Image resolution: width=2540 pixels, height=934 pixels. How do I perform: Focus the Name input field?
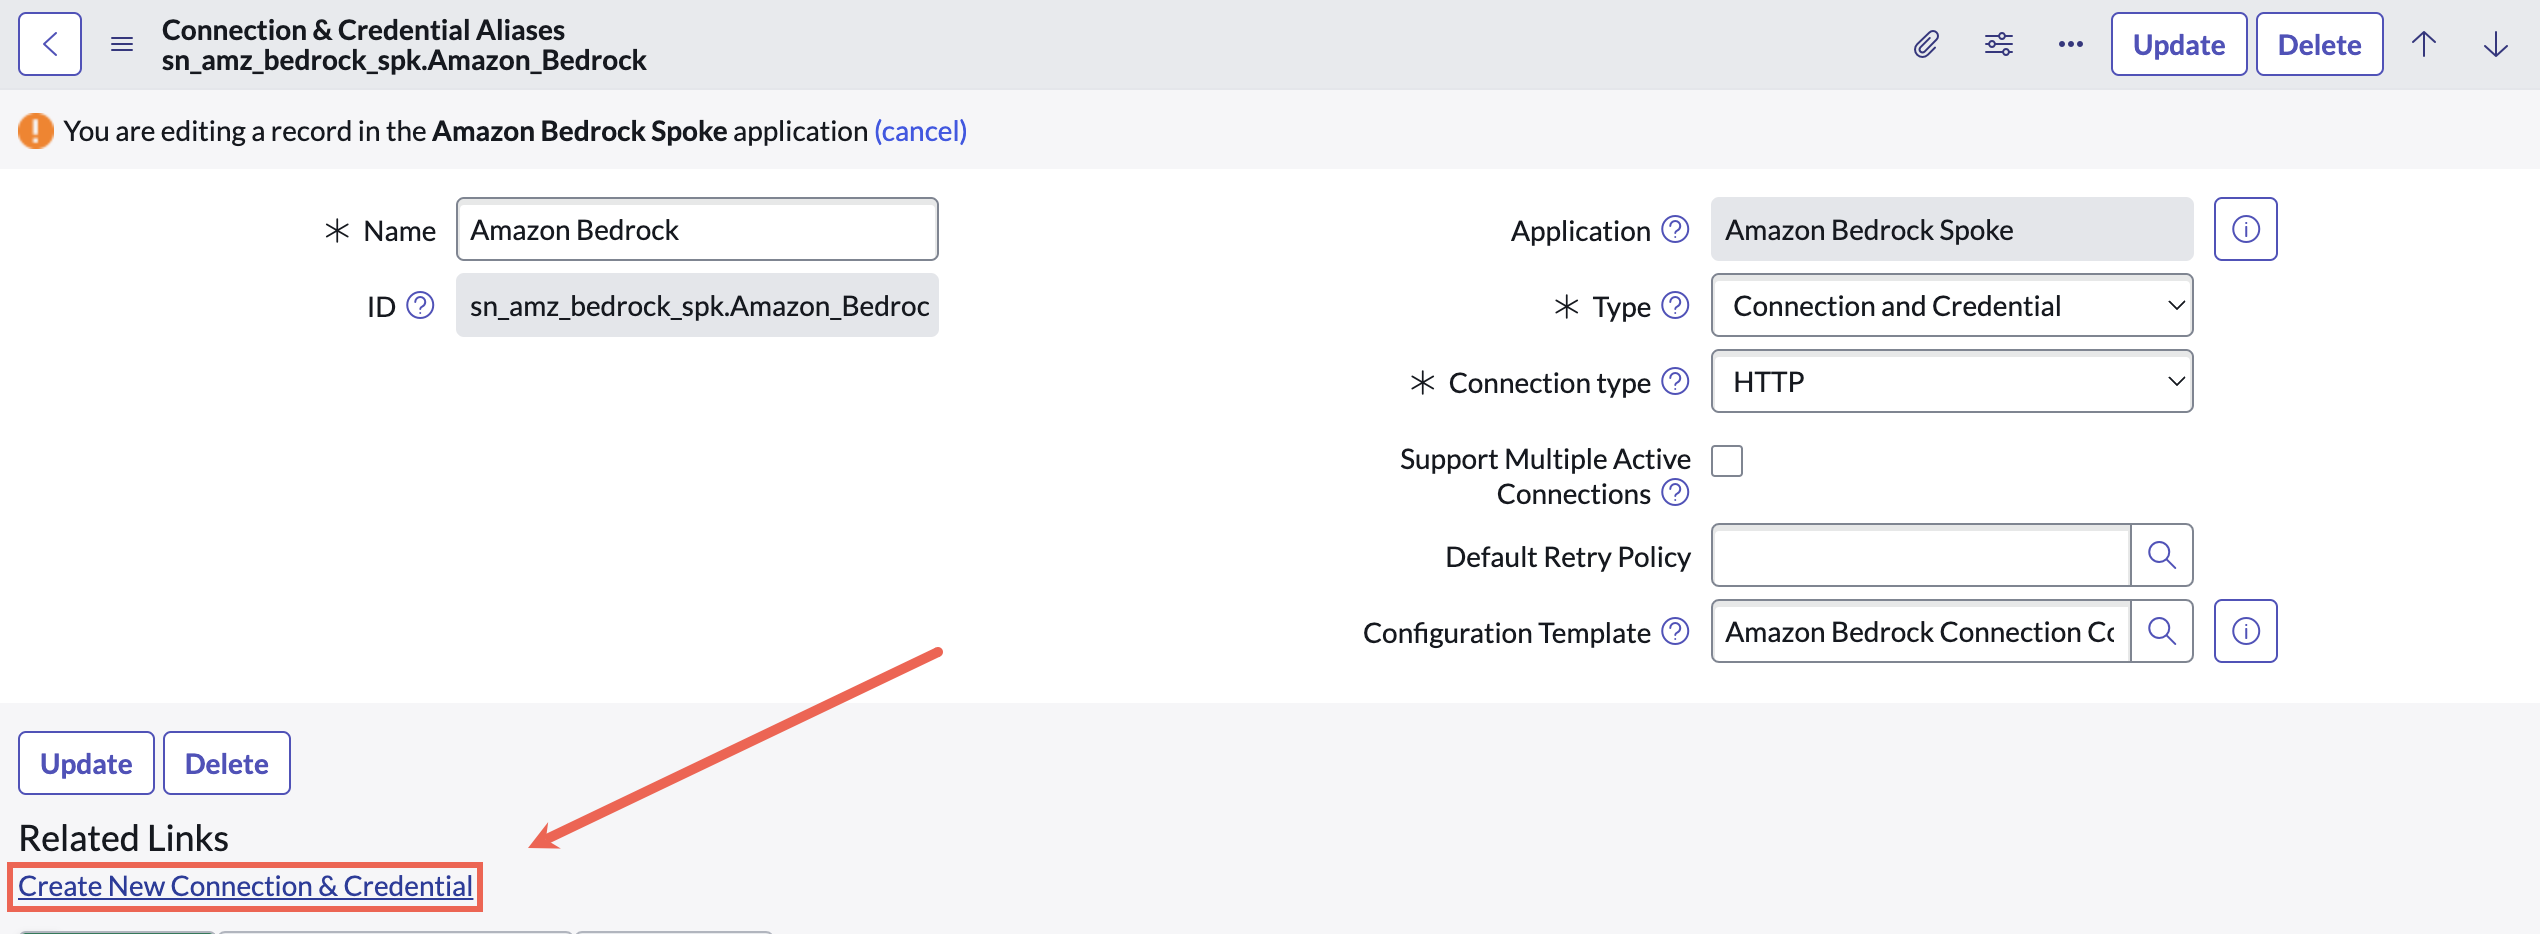[x=697, y=229]
